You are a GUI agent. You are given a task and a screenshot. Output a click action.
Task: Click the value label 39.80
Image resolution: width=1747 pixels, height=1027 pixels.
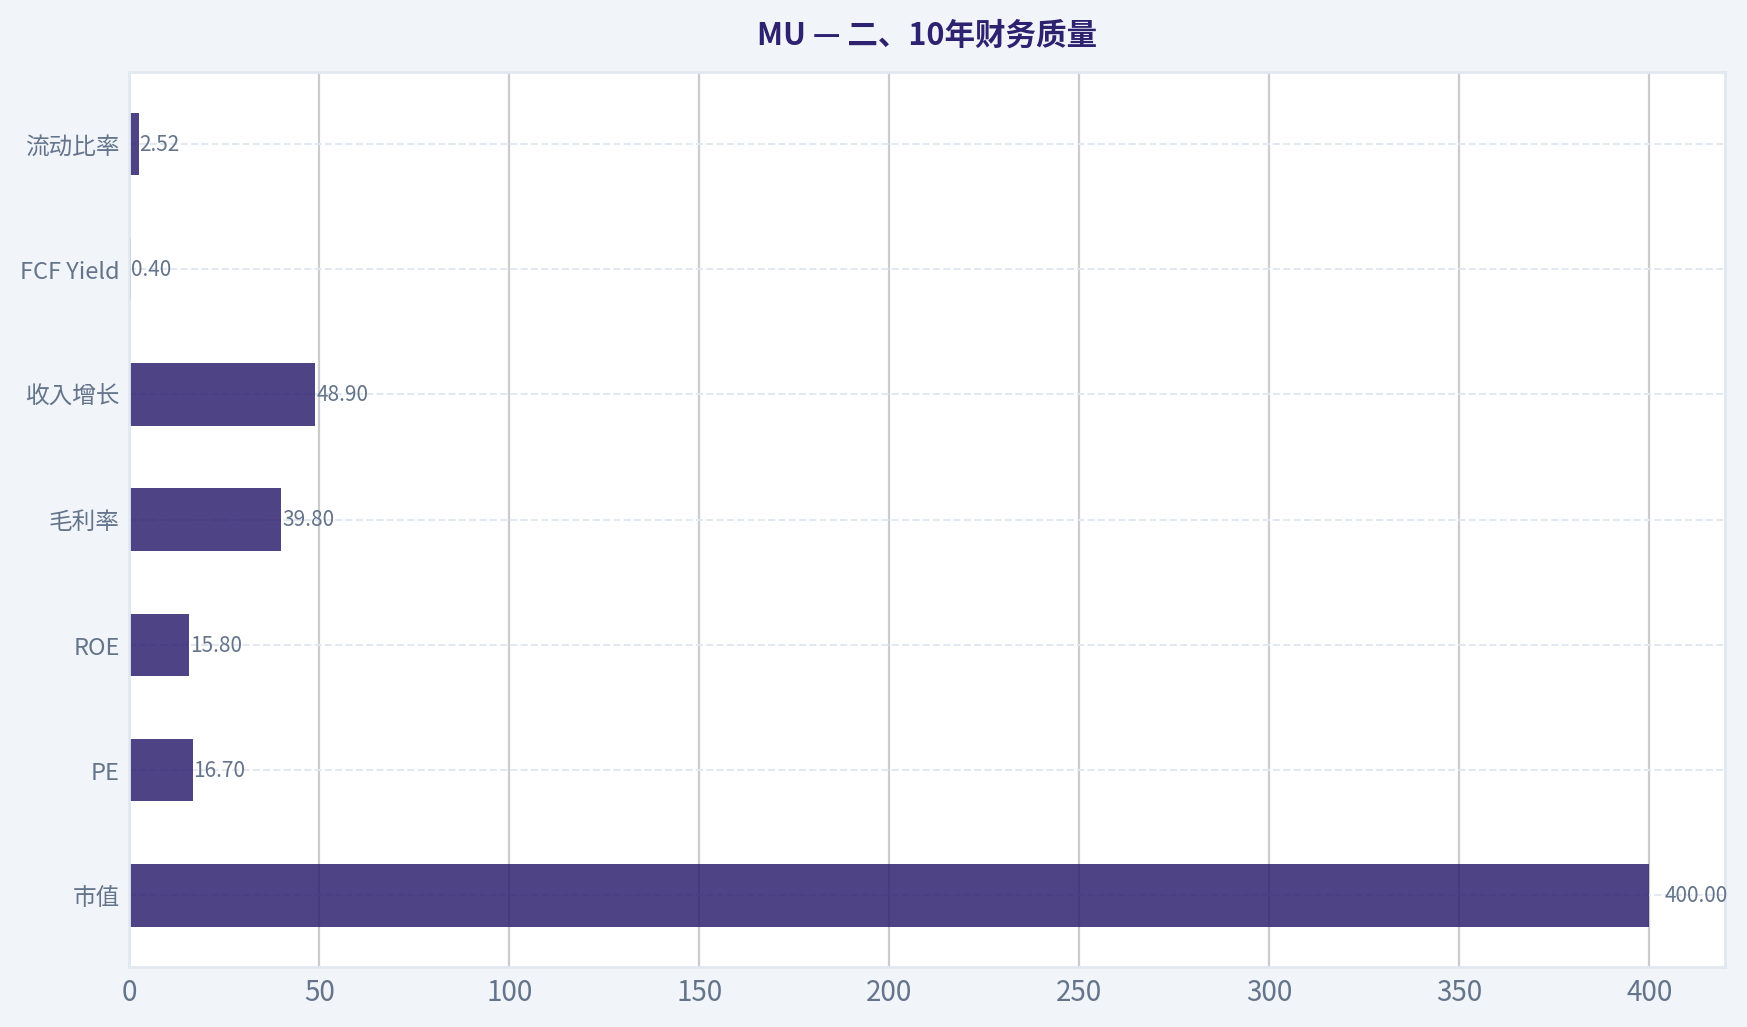pos(308,518)
